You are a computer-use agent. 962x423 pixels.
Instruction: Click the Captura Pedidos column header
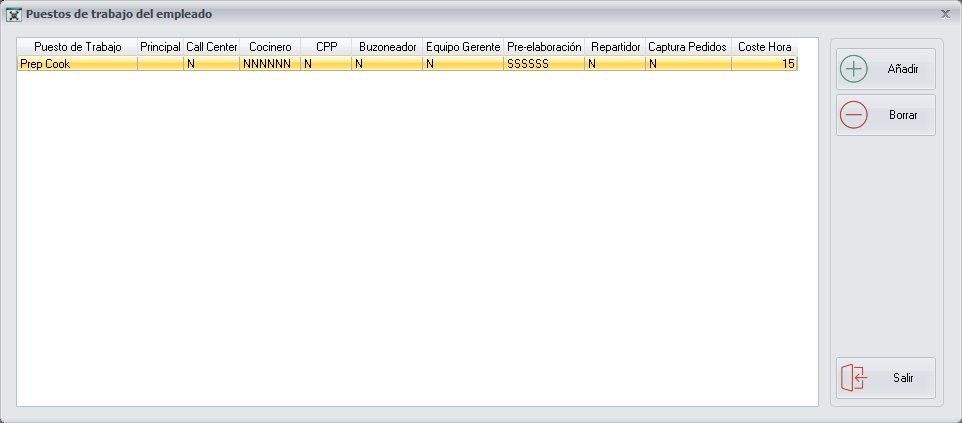(688, 47)
